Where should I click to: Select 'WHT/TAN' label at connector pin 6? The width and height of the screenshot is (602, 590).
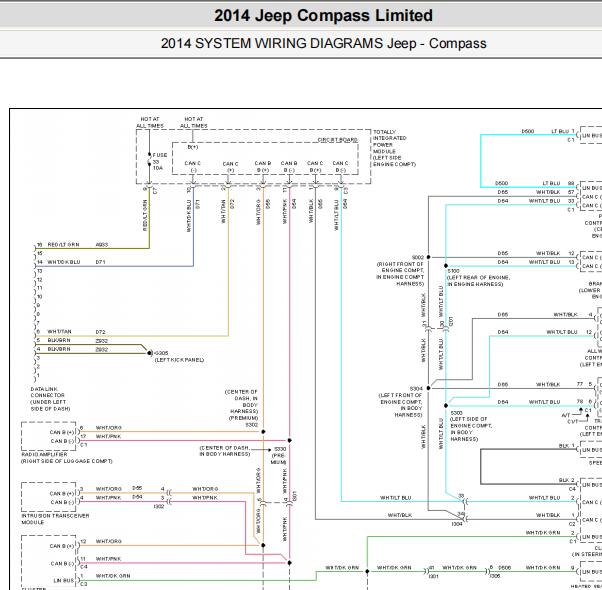[60, 331]
